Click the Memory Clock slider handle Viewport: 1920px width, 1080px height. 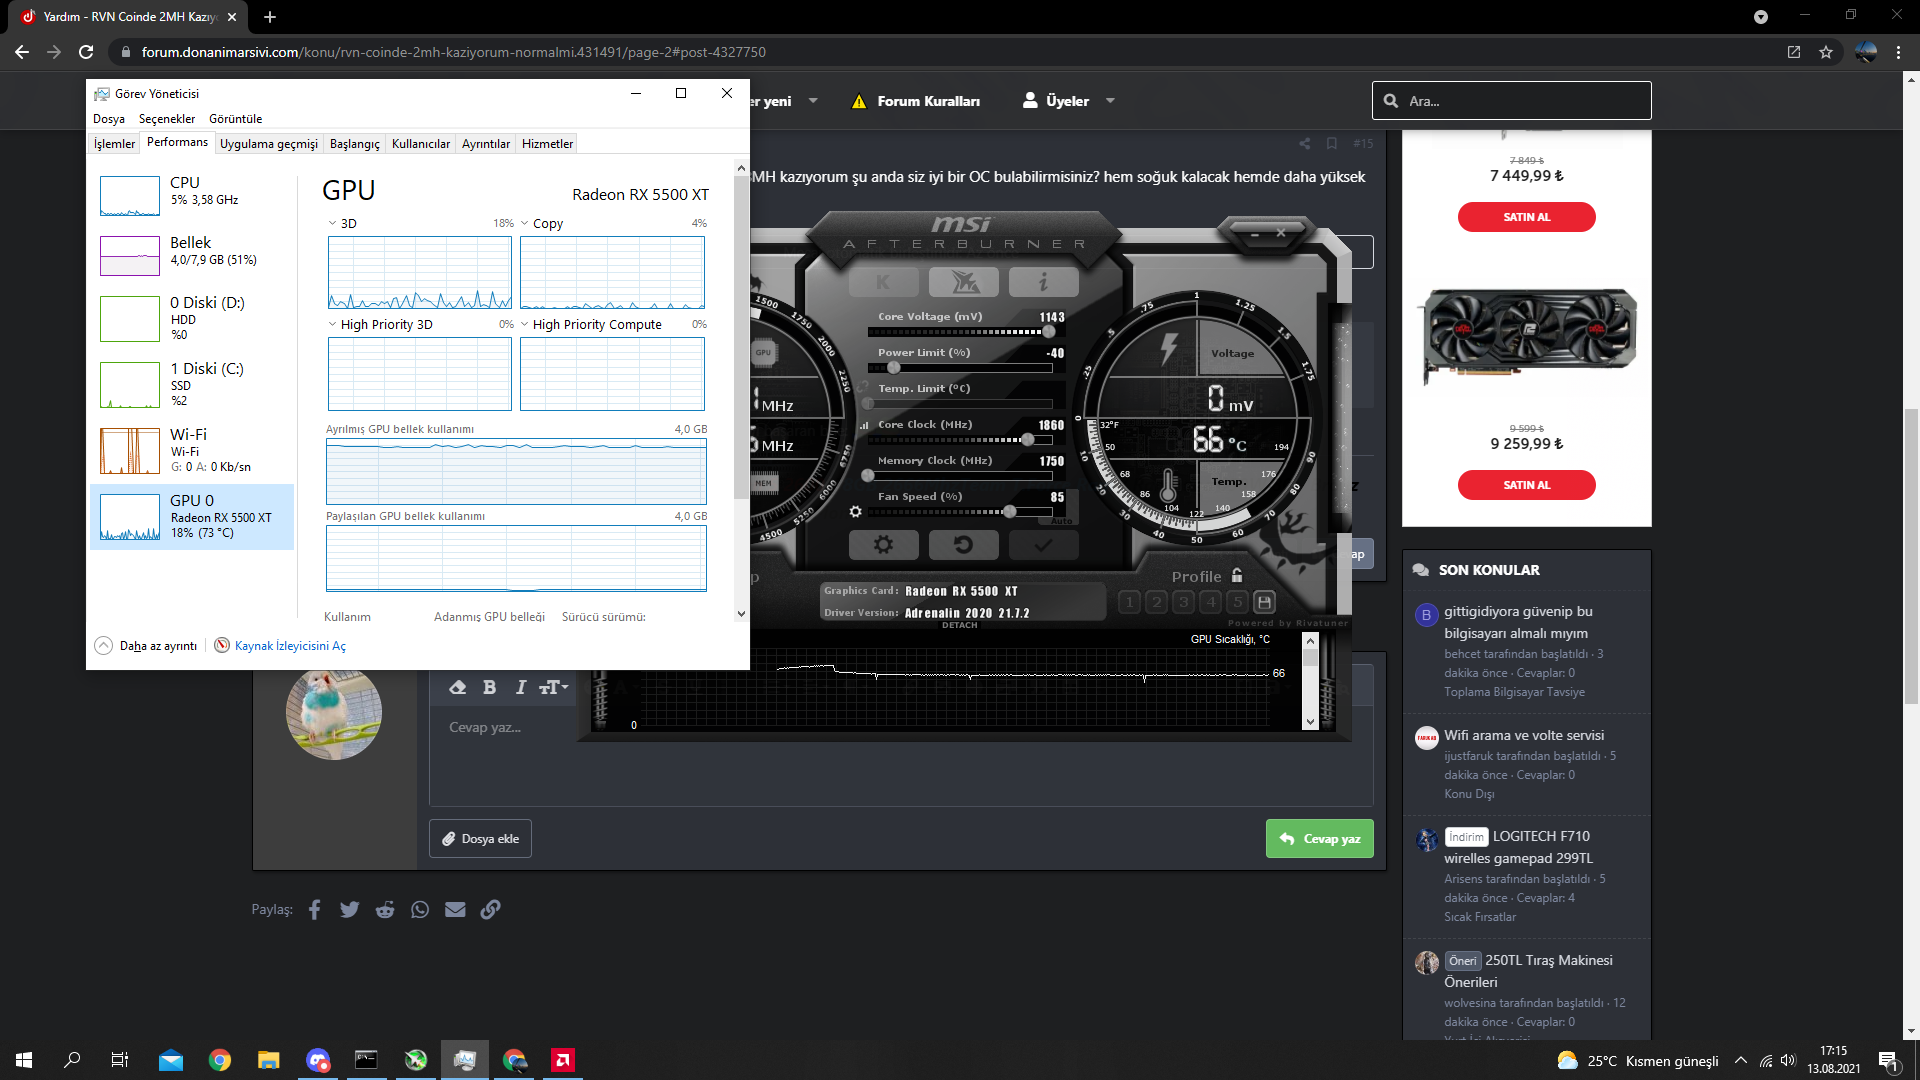pos(868,476)
